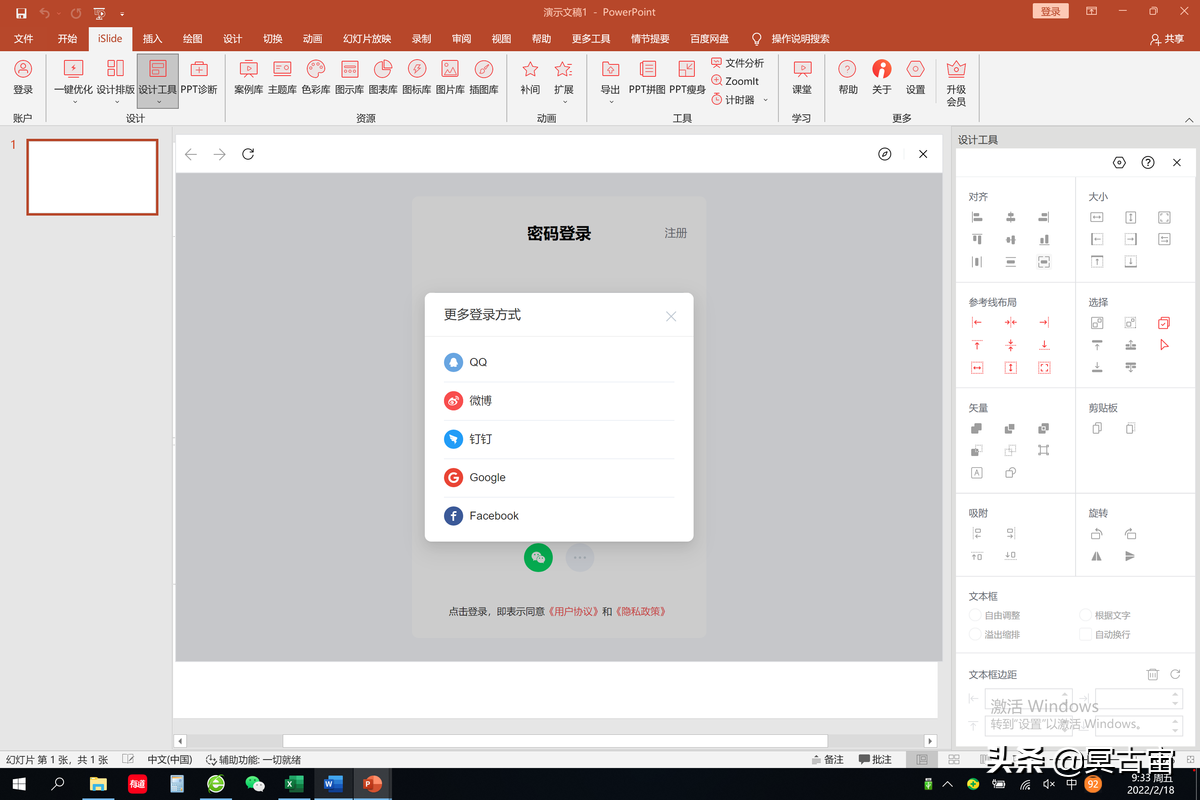Viewport: 1200px width, 800px height.
Task: Start the ZoomIt tool
Action: (735, 81)
